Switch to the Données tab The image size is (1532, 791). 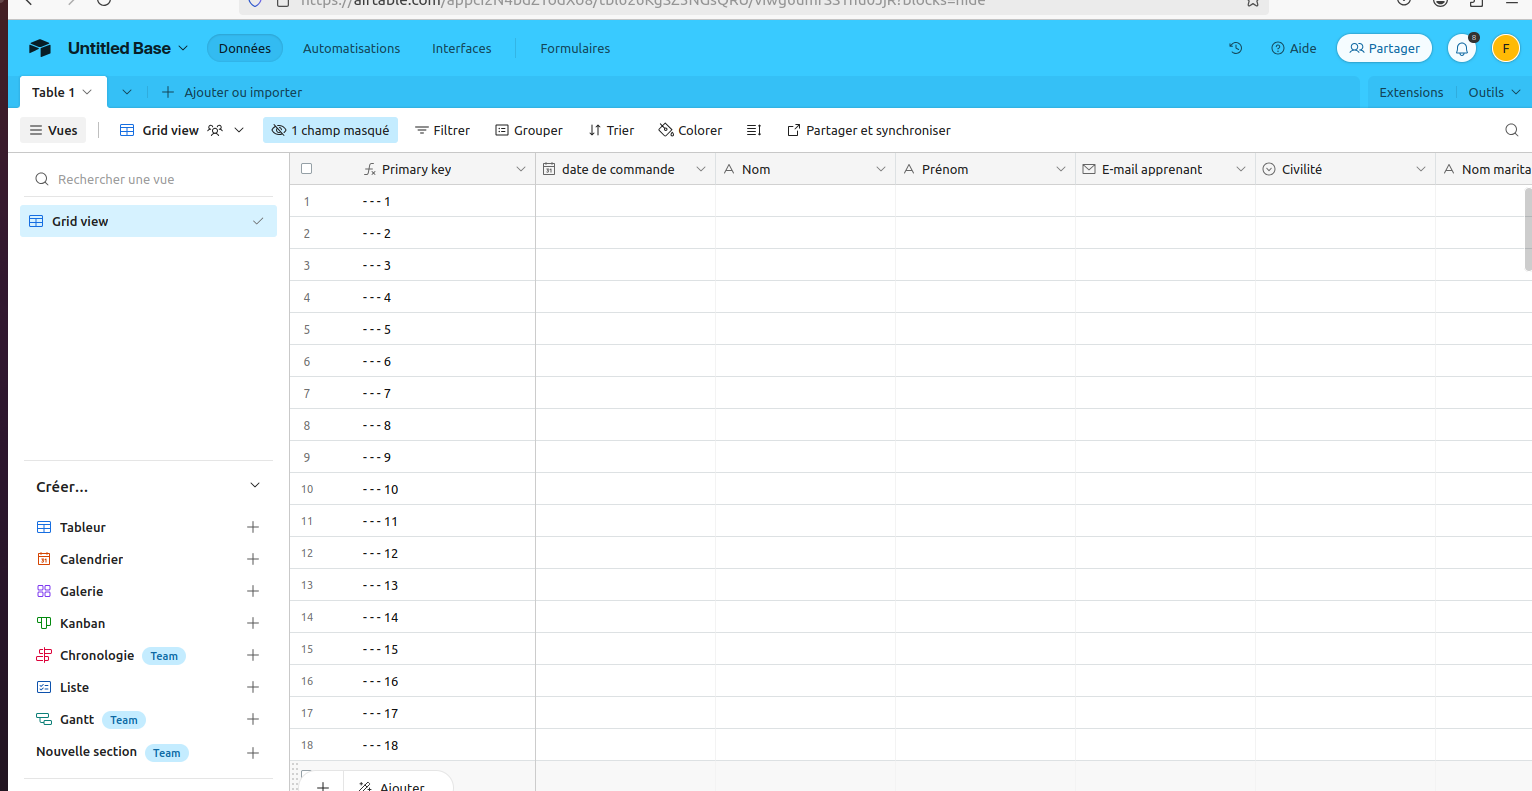pyautogui.click(x=245, y=48)
